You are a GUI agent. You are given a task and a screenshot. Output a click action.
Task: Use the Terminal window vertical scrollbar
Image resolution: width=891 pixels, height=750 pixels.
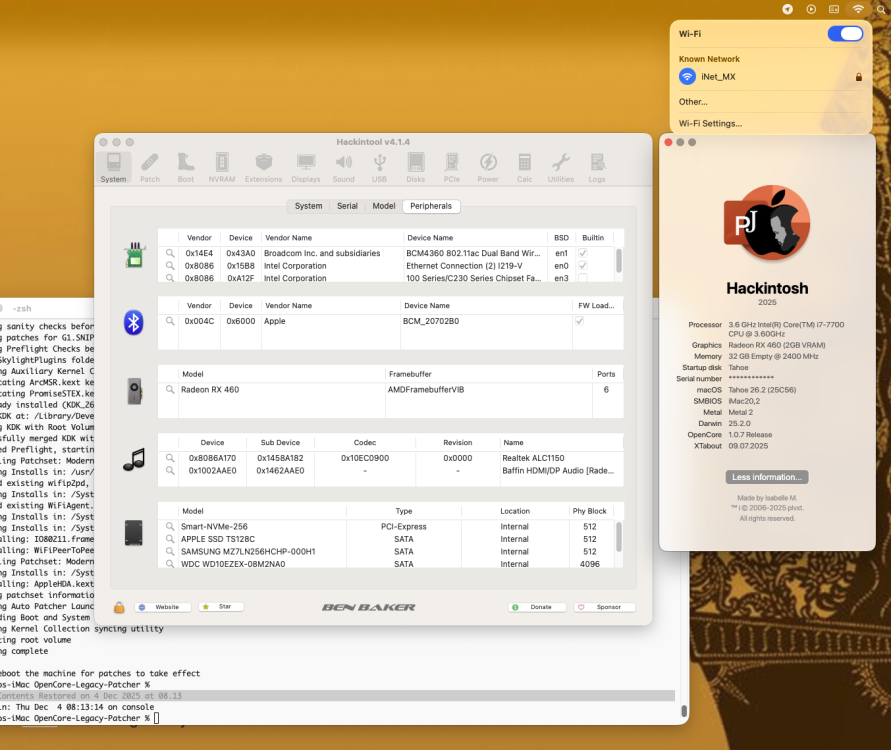pos(684,711)
